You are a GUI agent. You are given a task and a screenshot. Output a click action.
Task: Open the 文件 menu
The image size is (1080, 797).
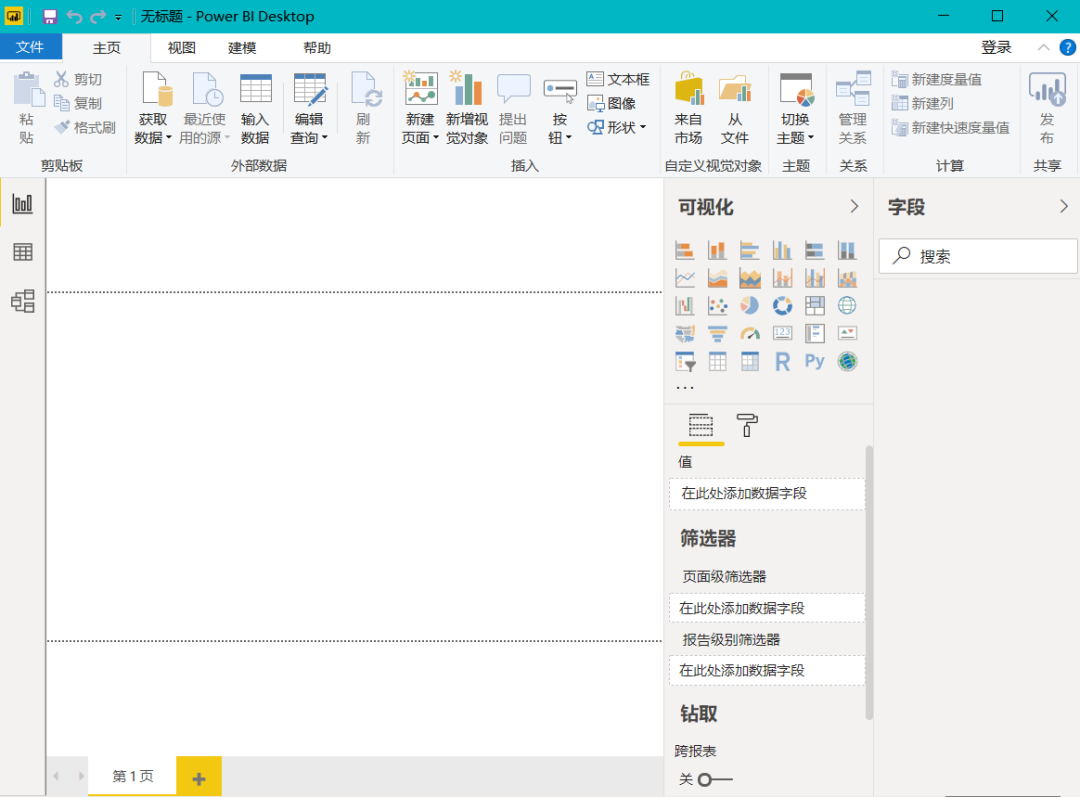(x=30, y=47)
